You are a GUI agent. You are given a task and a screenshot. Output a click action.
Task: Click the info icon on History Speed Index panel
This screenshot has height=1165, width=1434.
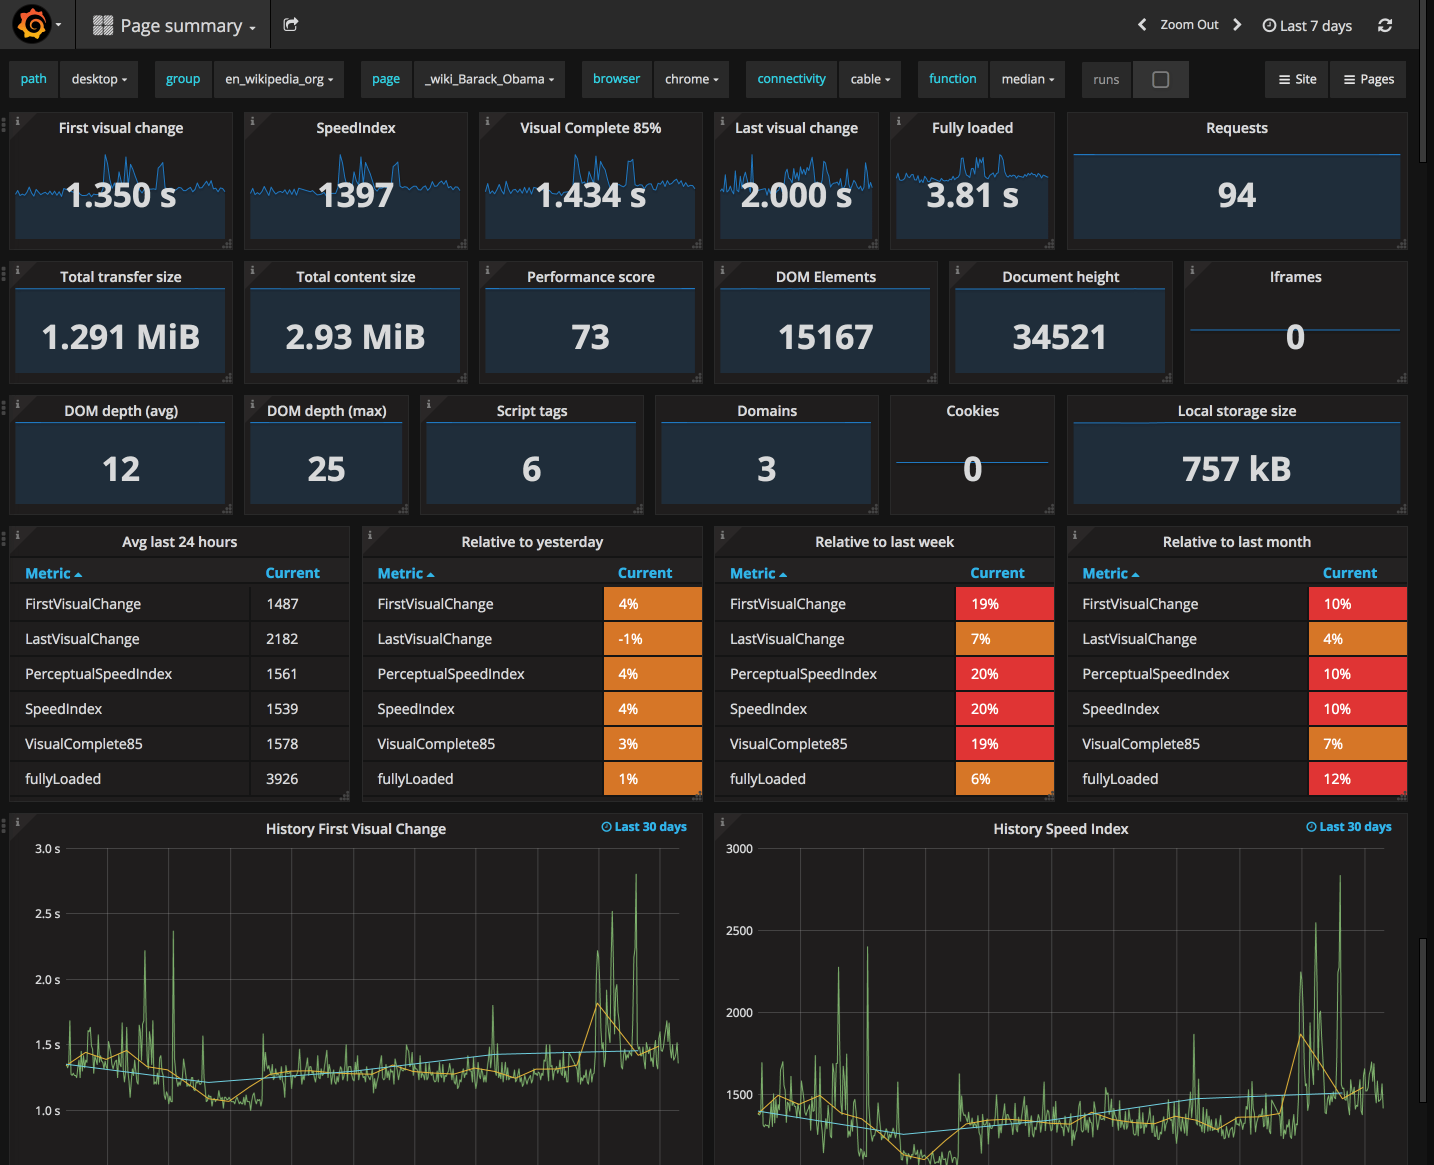[x=722, y=821]
